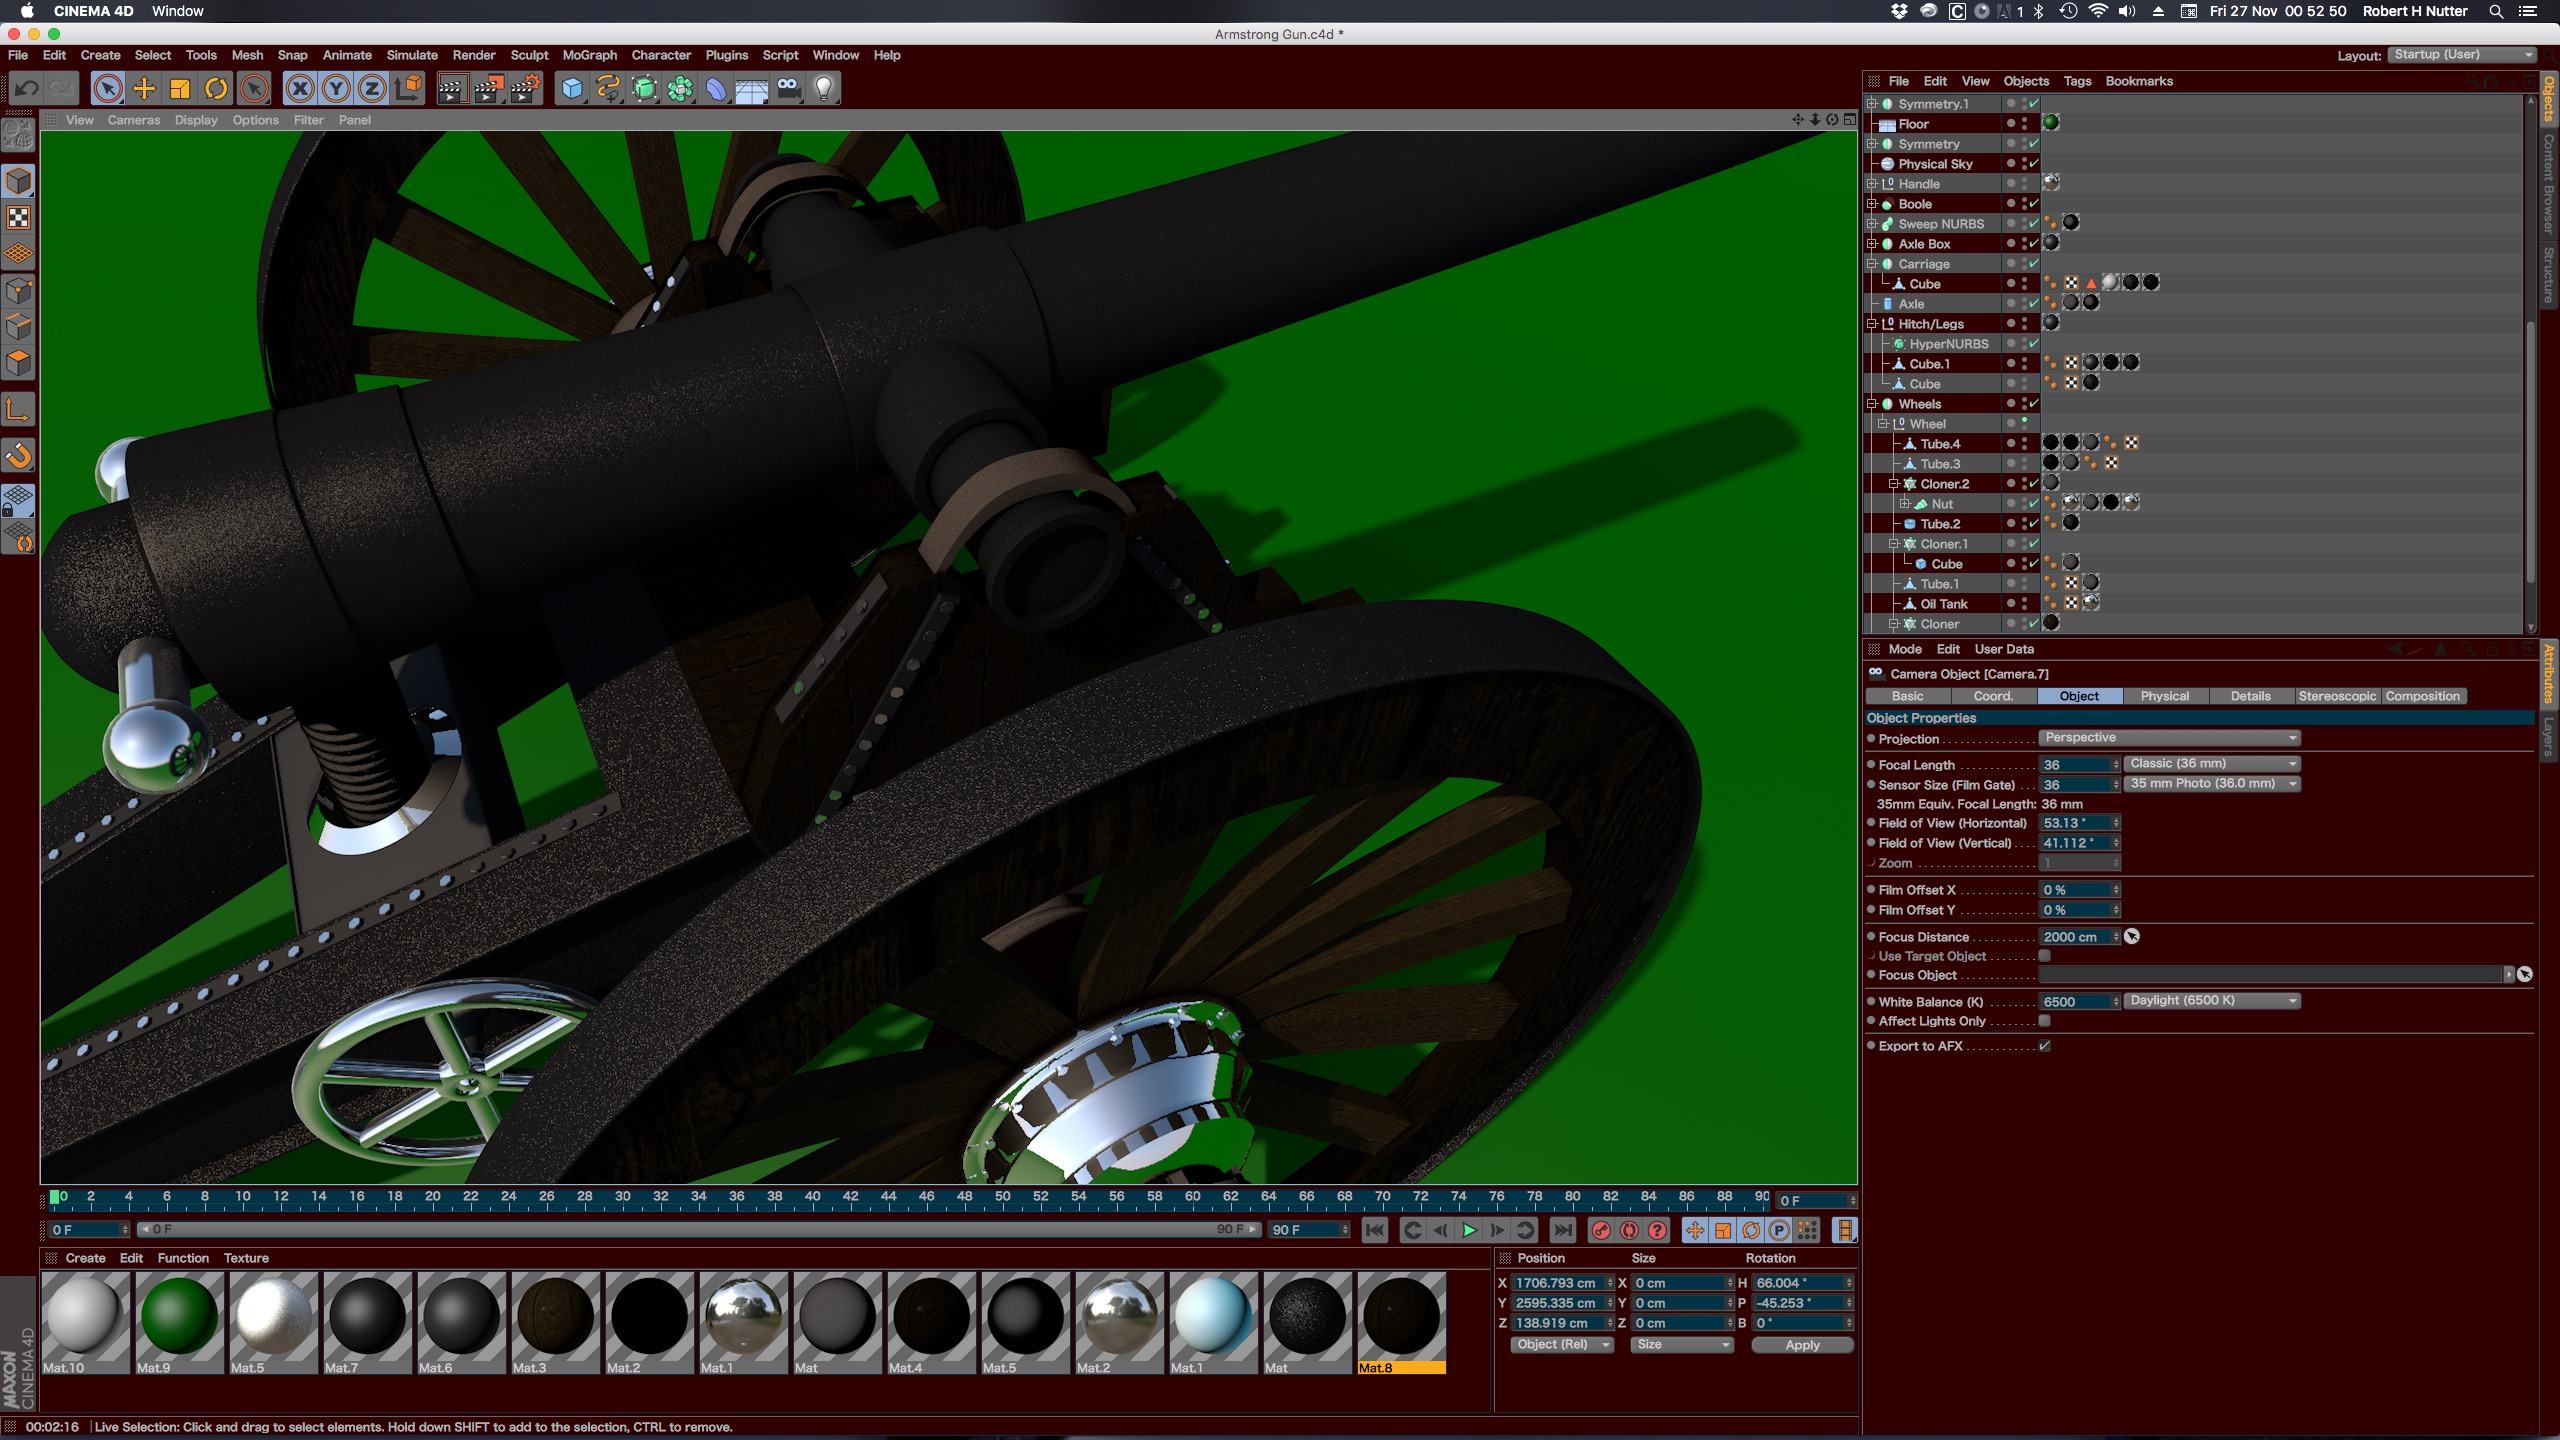
Task: Open the spline tools icon
Action: (x=608, y=89)
